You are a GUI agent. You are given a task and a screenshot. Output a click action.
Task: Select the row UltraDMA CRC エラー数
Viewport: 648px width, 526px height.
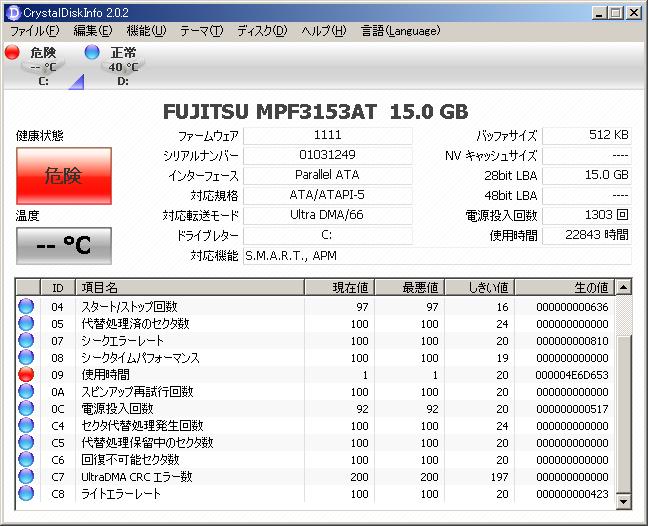[315, 477]
